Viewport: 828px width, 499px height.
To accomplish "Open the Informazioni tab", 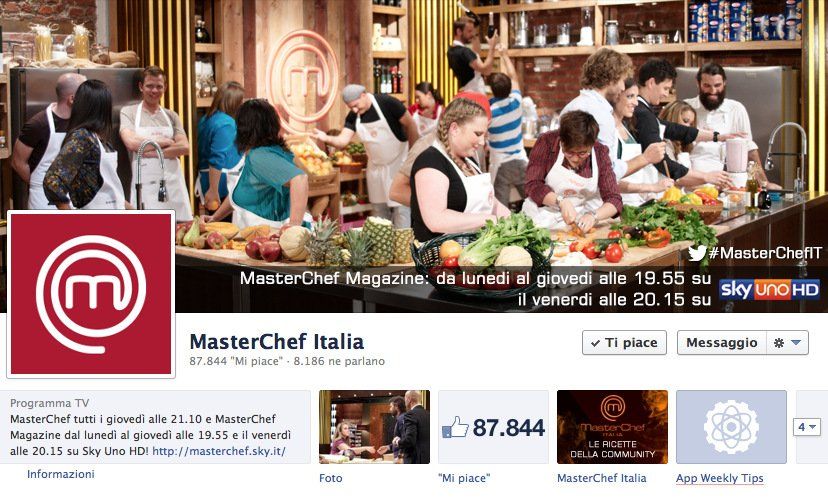I will click(x=61, y=474).
